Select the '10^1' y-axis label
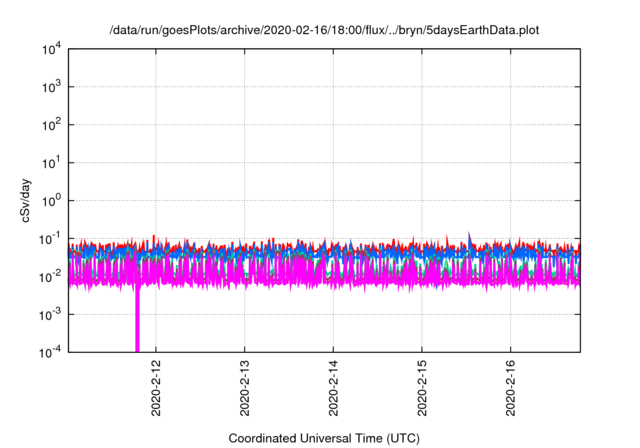 51,163
